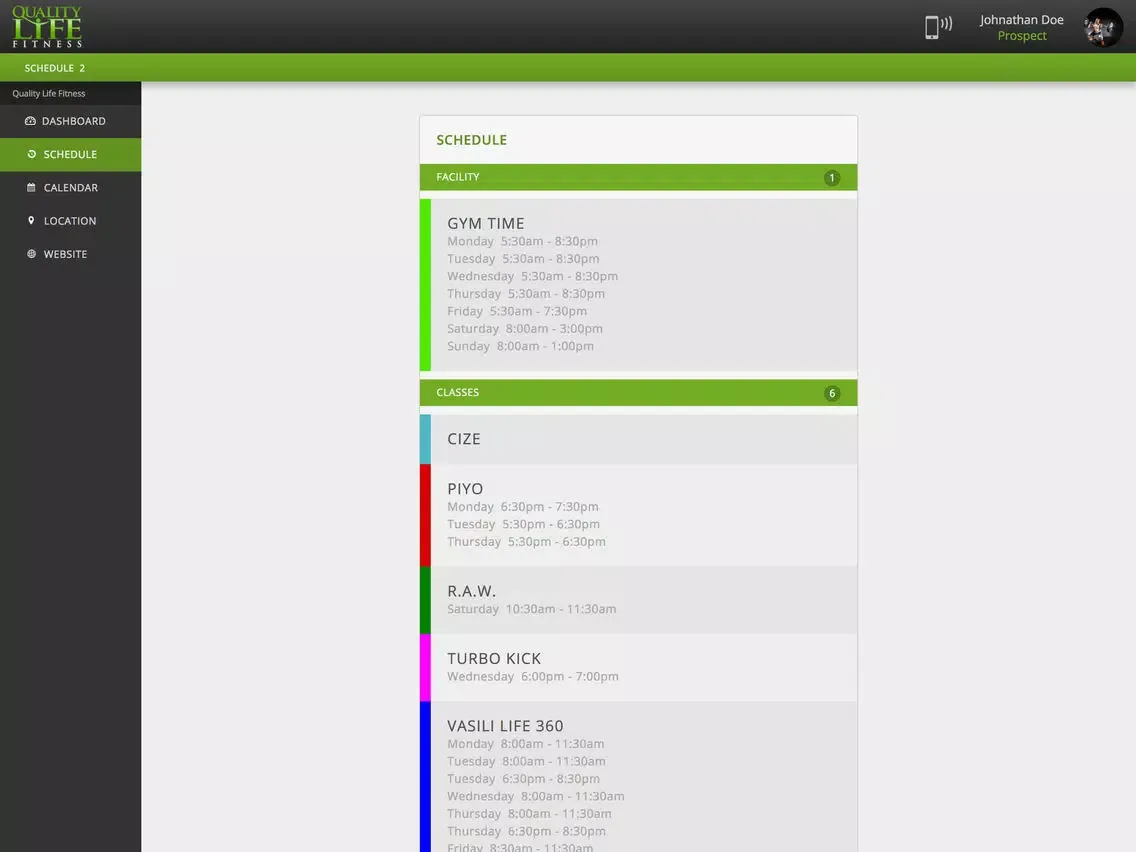Select Gym Time Monday 5:30am - 8:30pm
The width and height of the screenshot is (1136, 852).
click(522, 241)
